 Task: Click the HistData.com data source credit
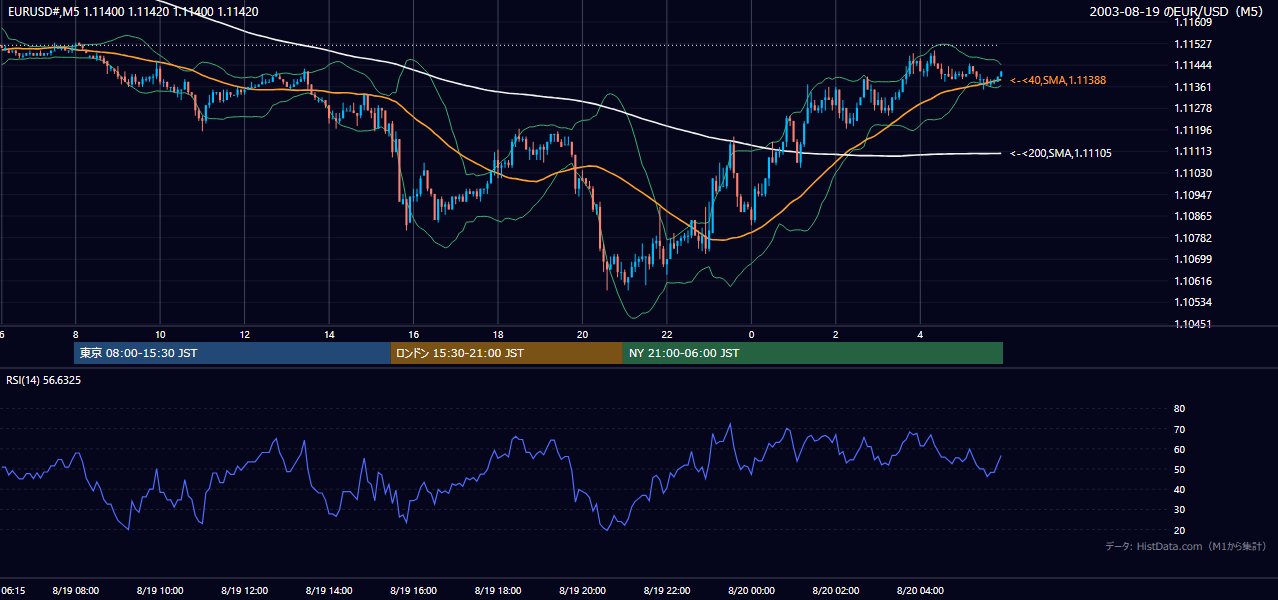click(1186, 546)
